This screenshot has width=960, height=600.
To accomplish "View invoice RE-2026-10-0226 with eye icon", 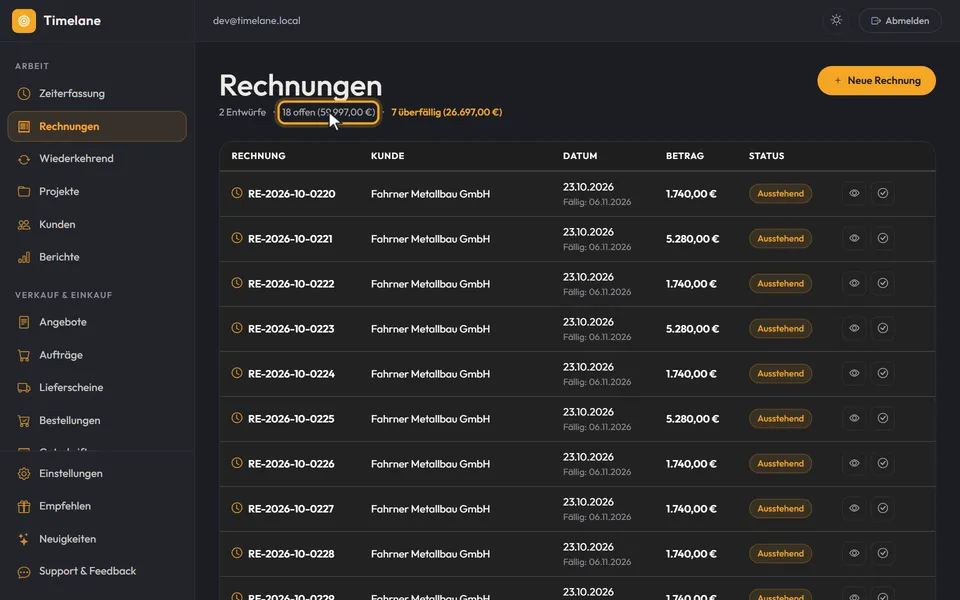I will (854, 463).
